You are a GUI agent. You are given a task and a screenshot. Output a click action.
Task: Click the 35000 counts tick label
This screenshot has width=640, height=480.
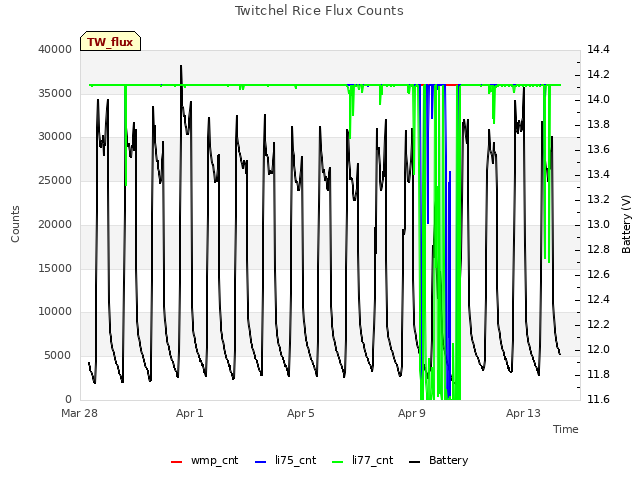pyautogui.click(x=55, y=93)
